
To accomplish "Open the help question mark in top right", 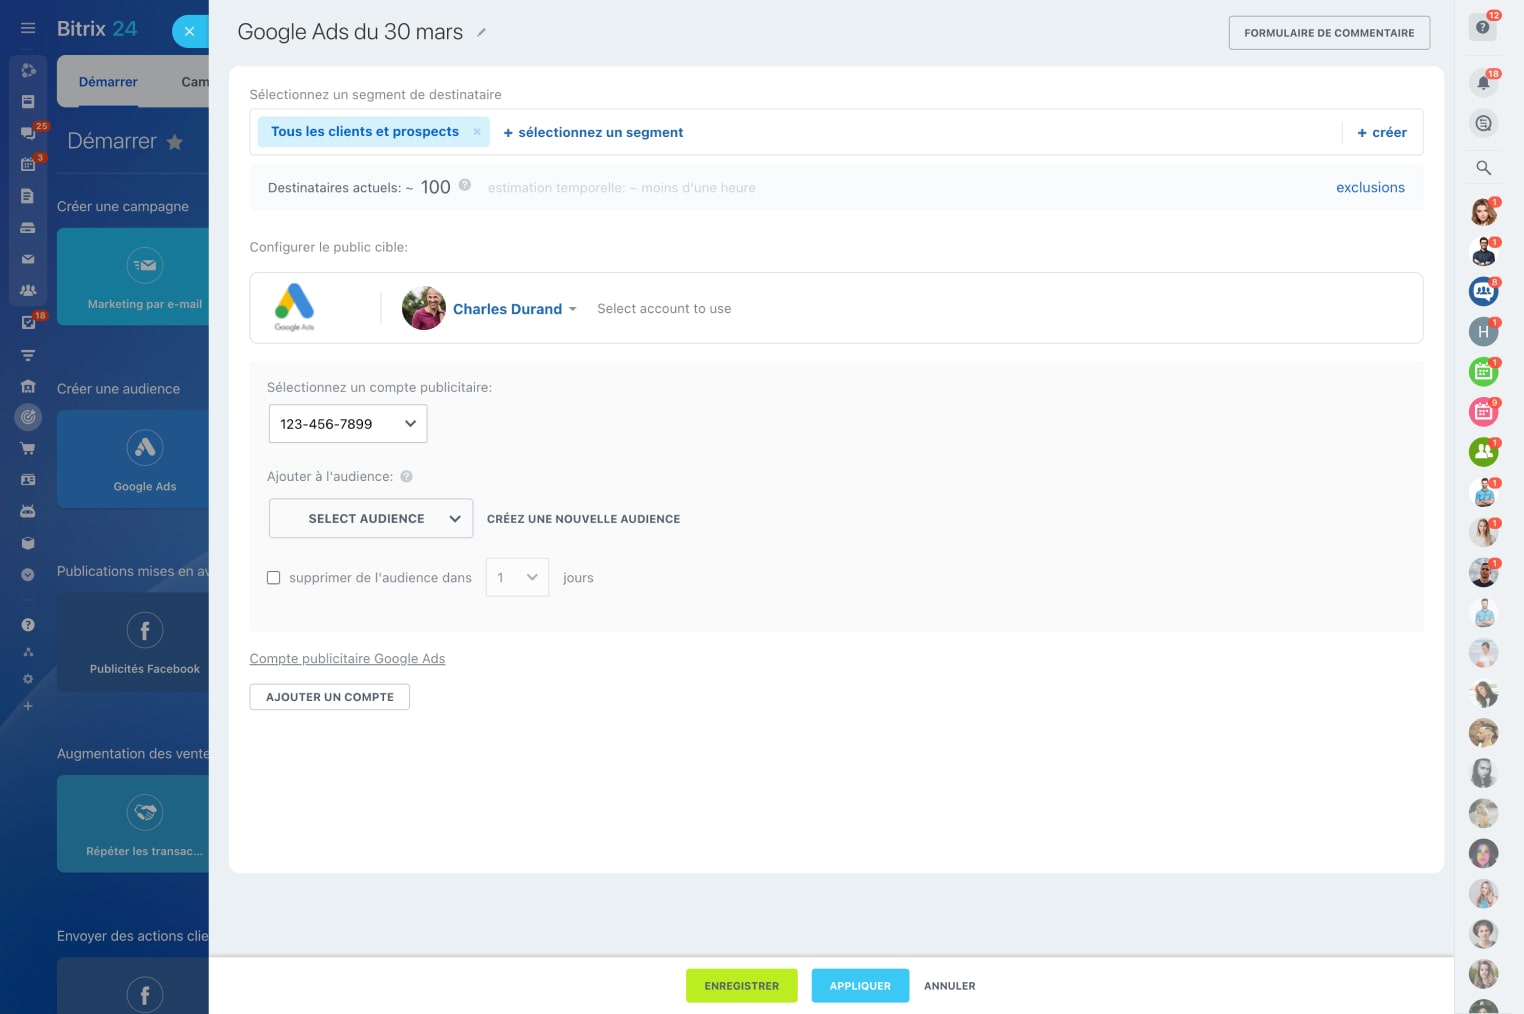I will (x=1483, y=27).
